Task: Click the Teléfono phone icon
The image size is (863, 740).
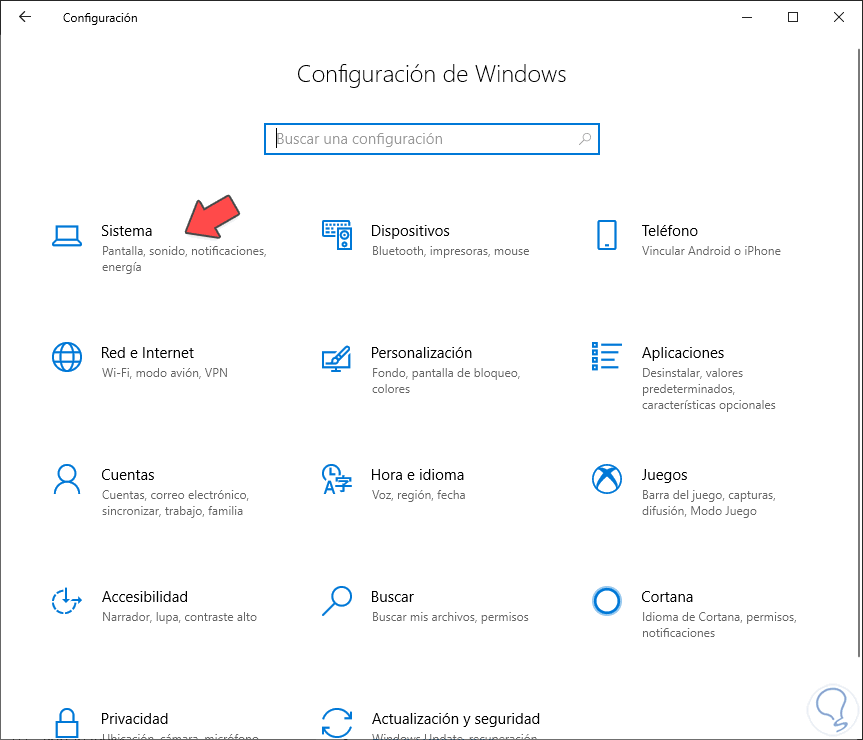Action: coord(606,235)
